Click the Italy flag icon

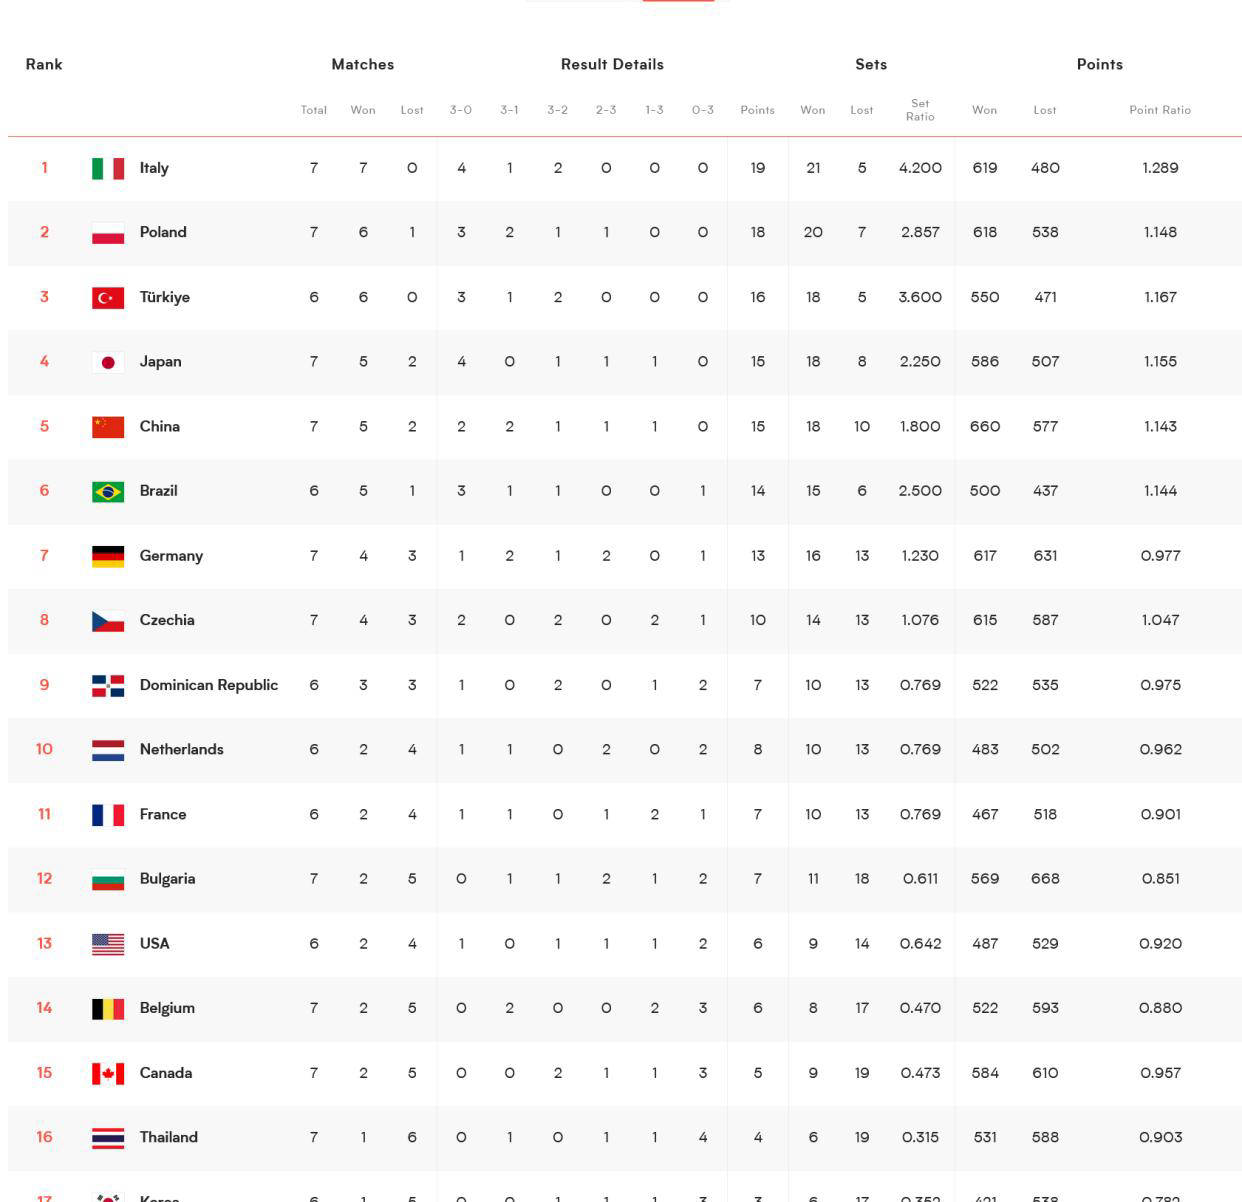[x=108, y=168]
